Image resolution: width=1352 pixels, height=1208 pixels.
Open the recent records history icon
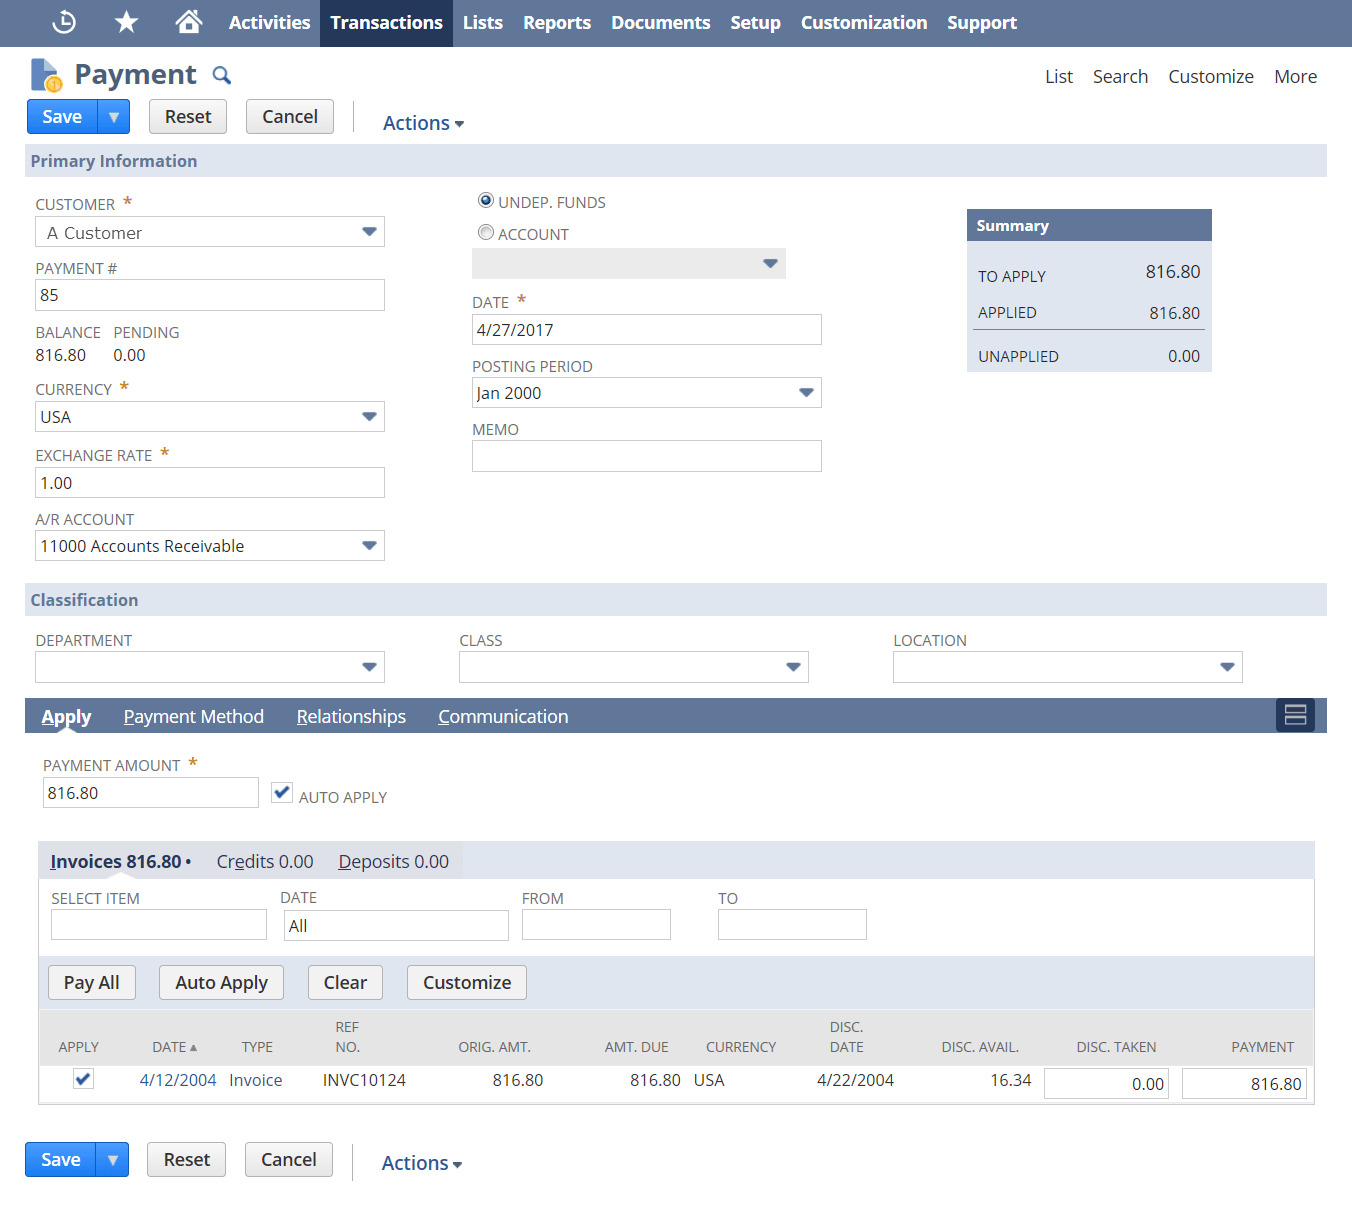click(64, 22)
